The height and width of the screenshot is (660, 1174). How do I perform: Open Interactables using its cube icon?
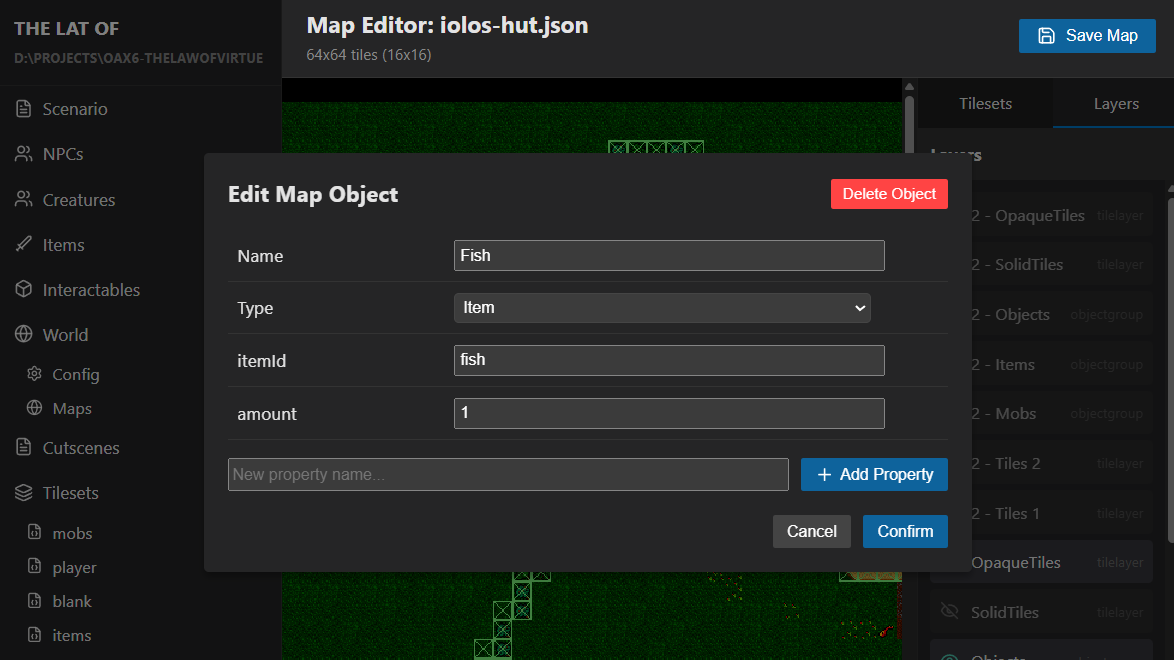[x=23, y=289]
